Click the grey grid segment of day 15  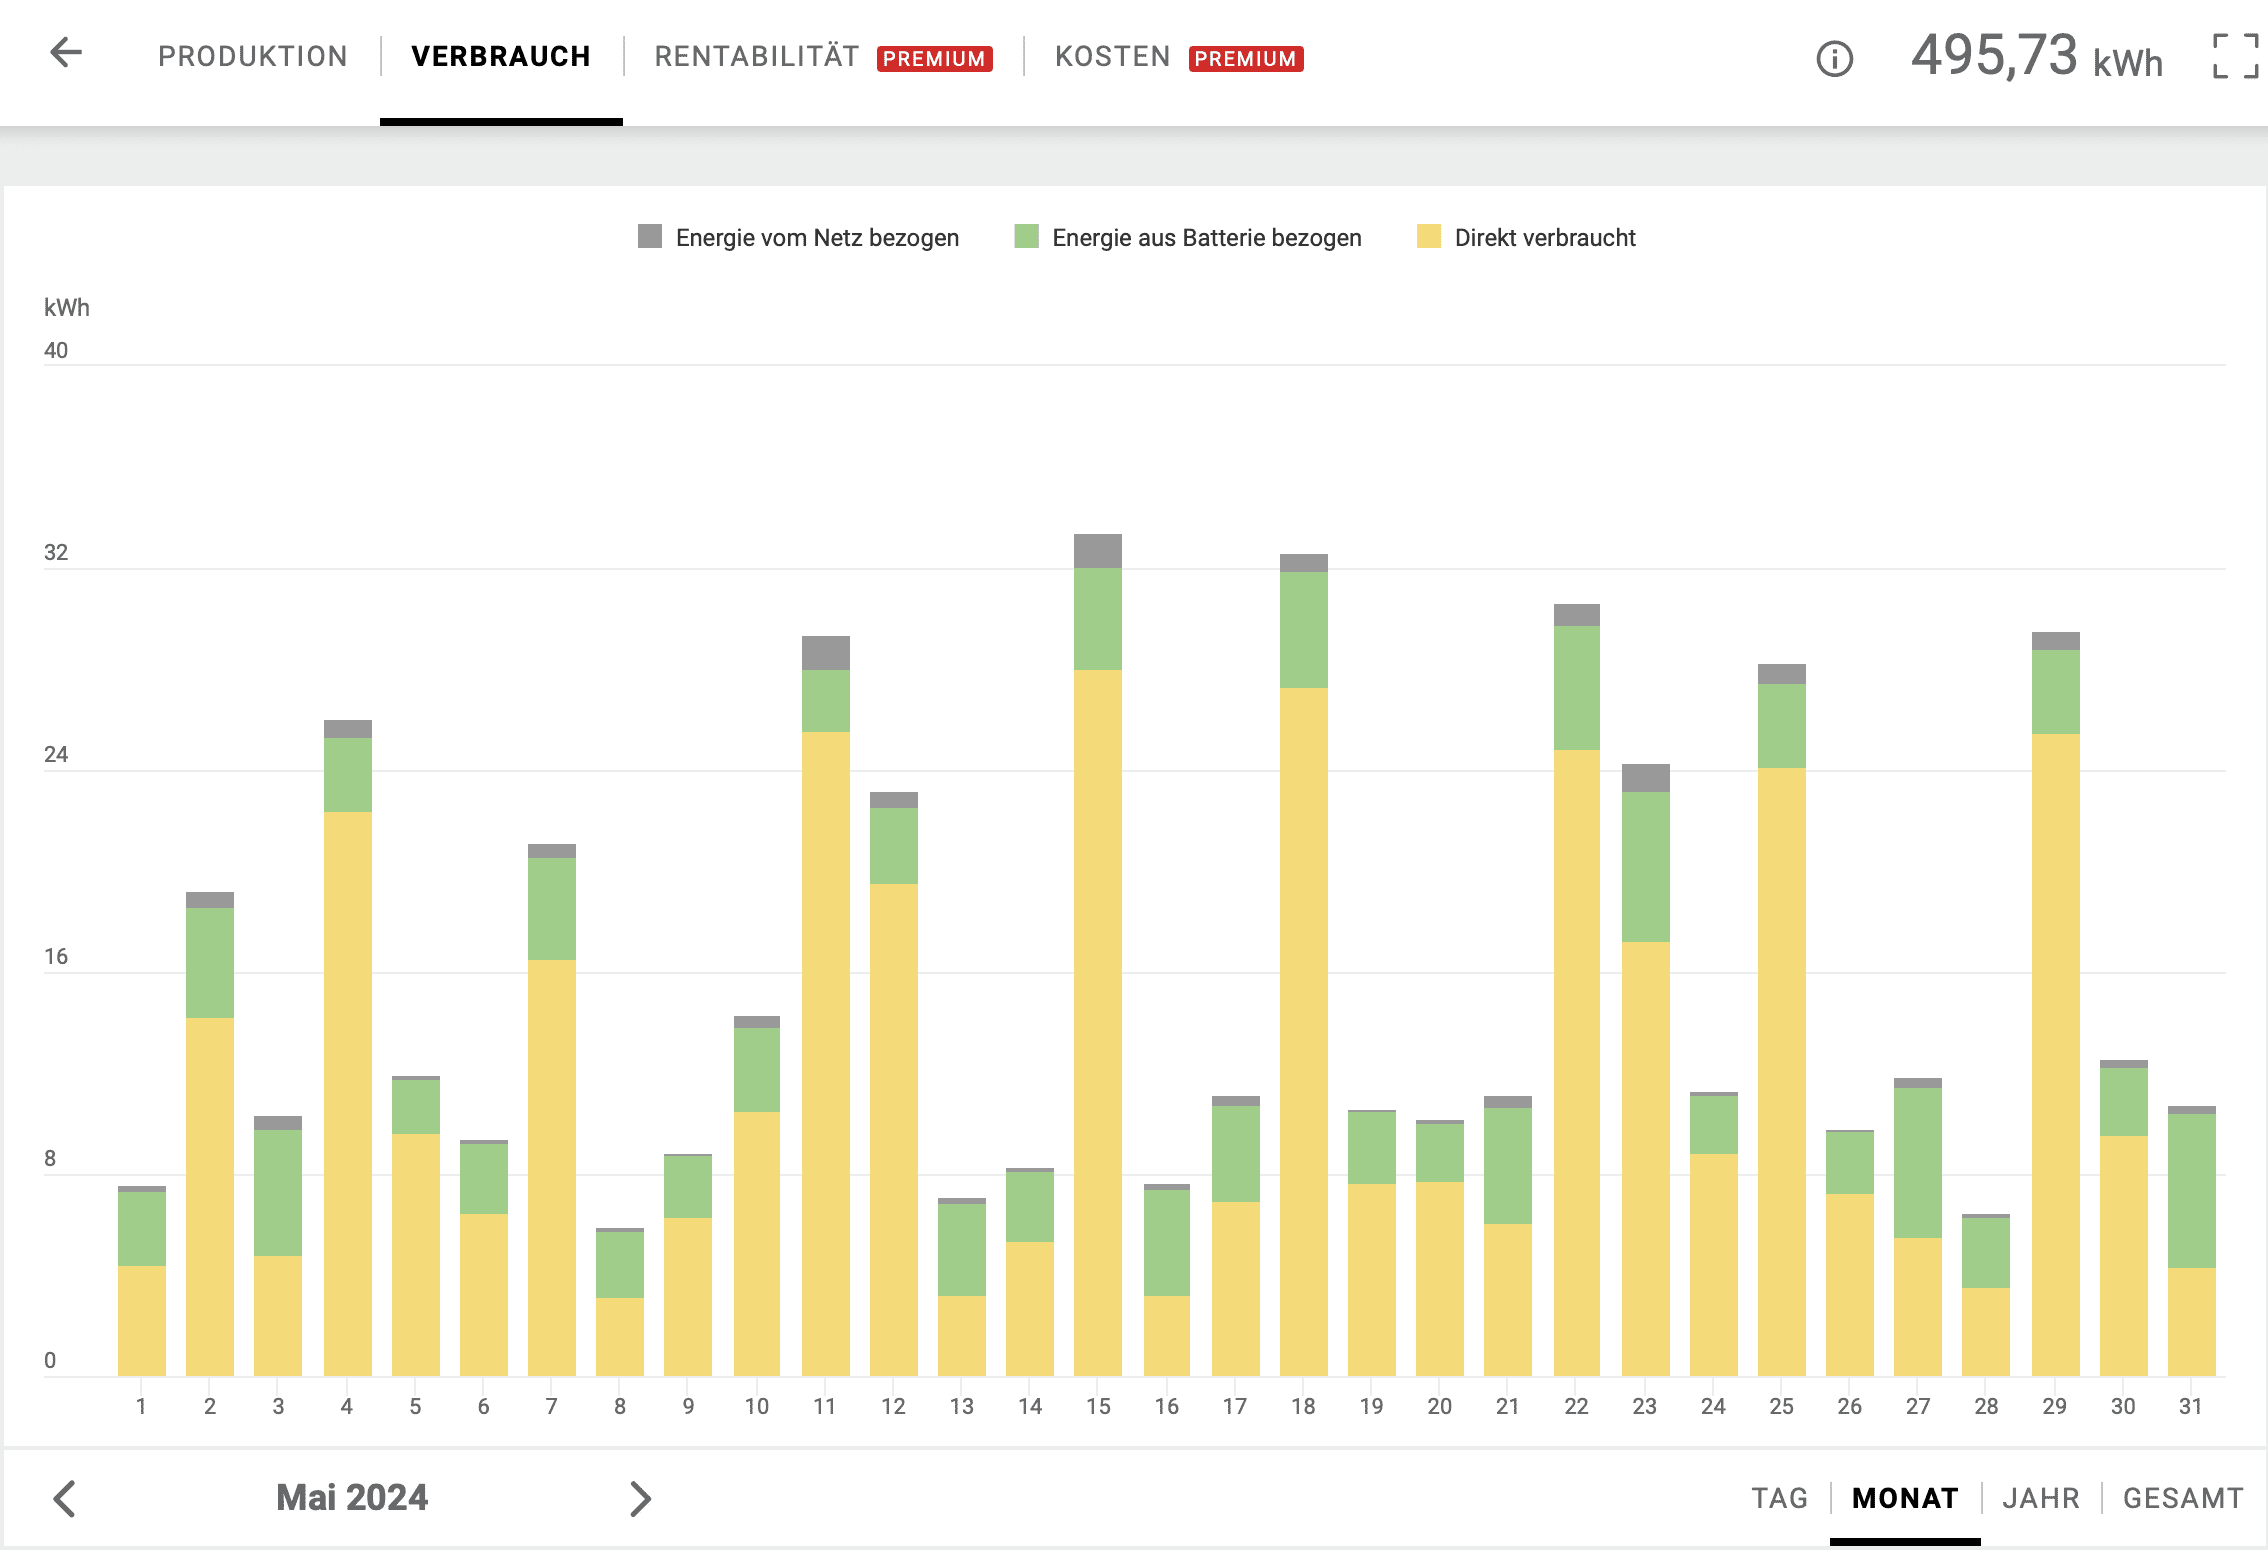[1098, 551]
